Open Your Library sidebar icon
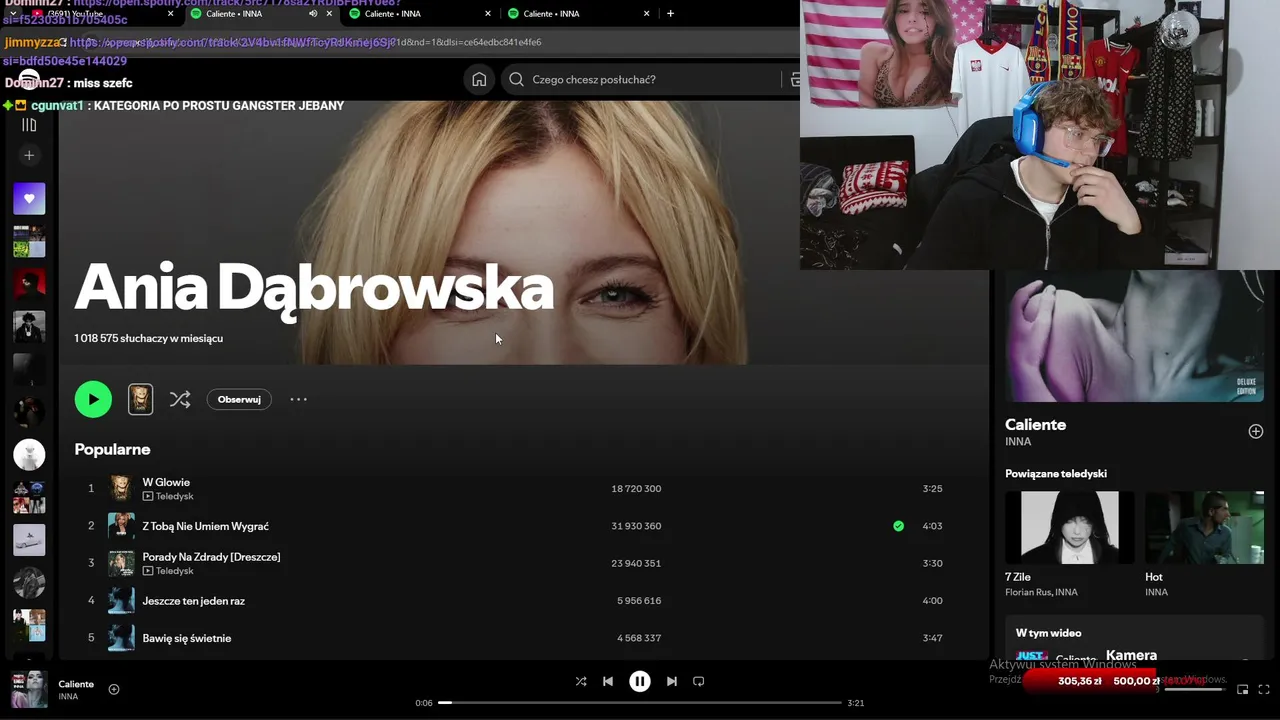The height and width of the screenshot is (720, 1280). [29, 125]
